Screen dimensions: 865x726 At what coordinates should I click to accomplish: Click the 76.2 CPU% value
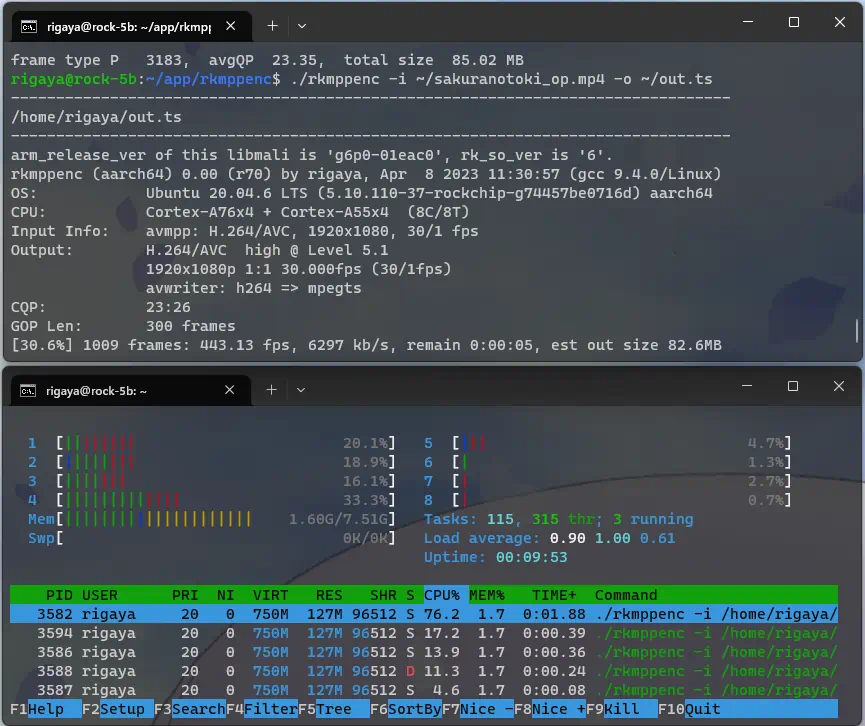[x=441, y=614]
